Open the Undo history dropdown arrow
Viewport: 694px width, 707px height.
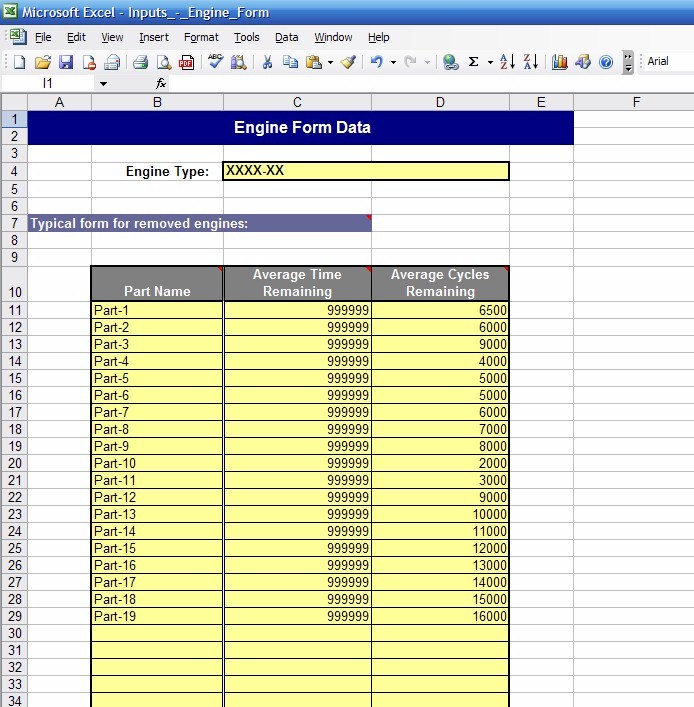point(393,62)
